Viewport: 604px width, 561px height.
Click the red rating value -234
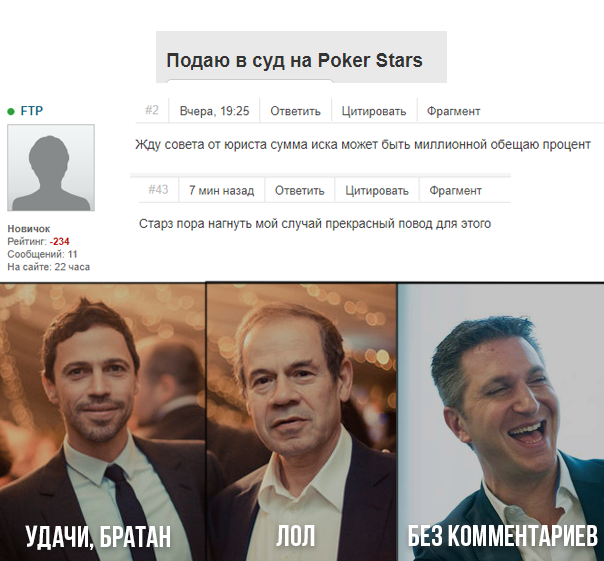pos(60,242)
